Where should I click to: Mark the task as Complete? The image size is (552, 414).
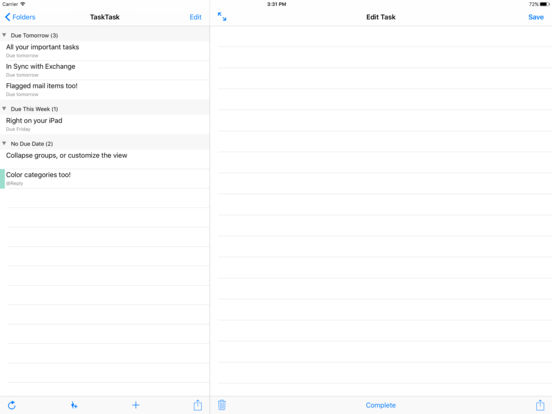pos(381,405)
